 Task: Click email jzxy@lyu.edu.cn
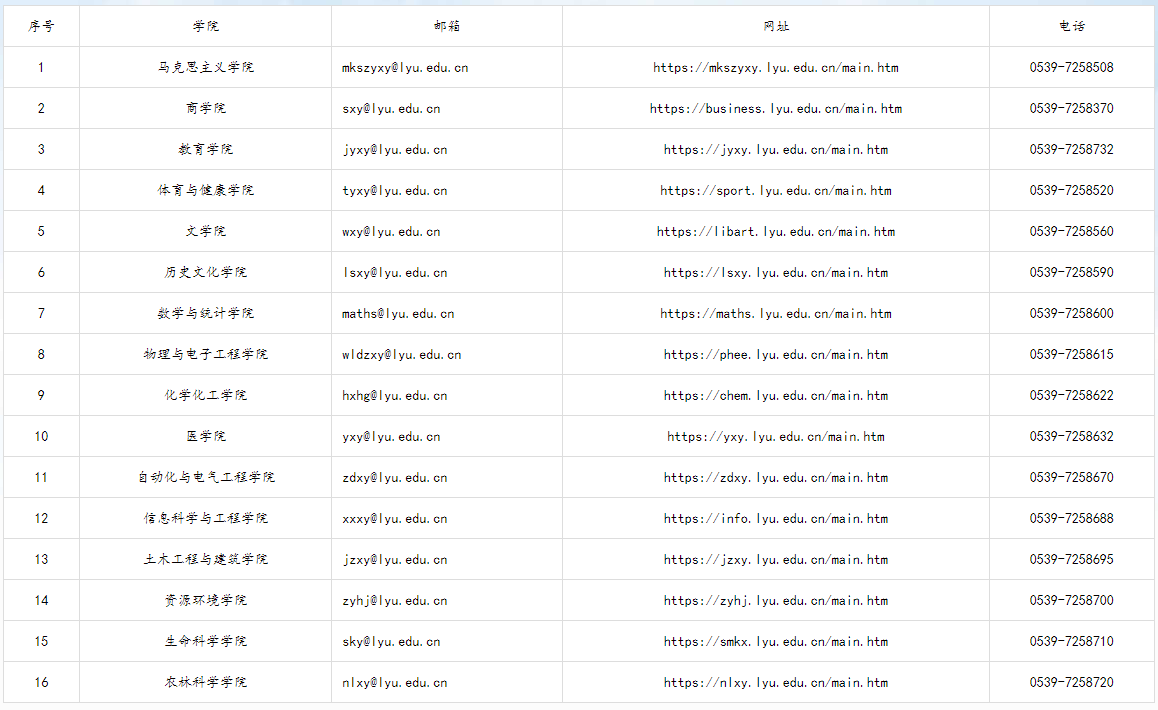coord(394,560)
